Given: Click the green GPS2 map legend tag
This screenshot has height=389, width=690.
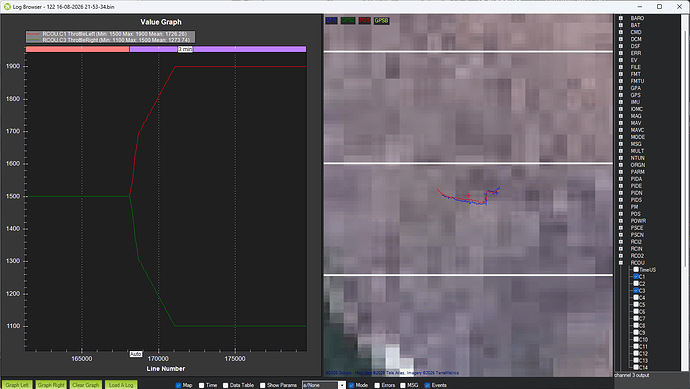Looking at the screenshot, I should pyautogui.click(x=348, y=21).
